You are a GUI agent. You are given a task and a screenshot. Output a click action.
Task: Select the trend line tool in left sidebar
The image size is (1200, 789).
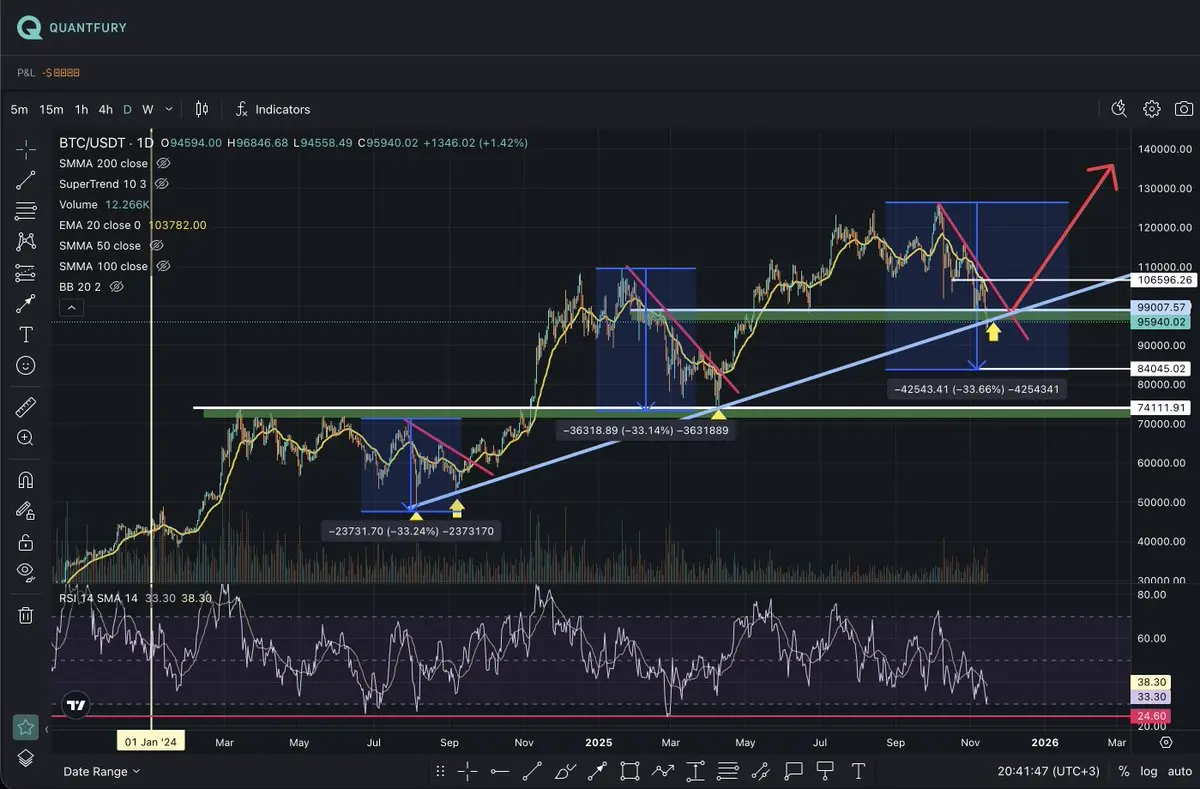click(x=26, y=181)
